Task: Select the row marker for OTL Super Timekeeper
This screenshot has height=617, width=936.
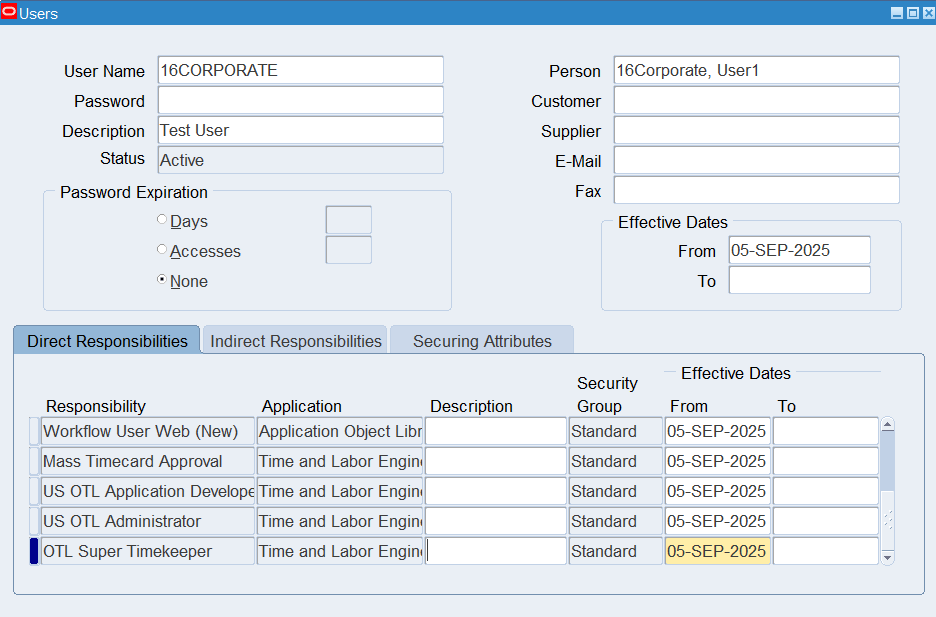Action: (x=34, y=551)
